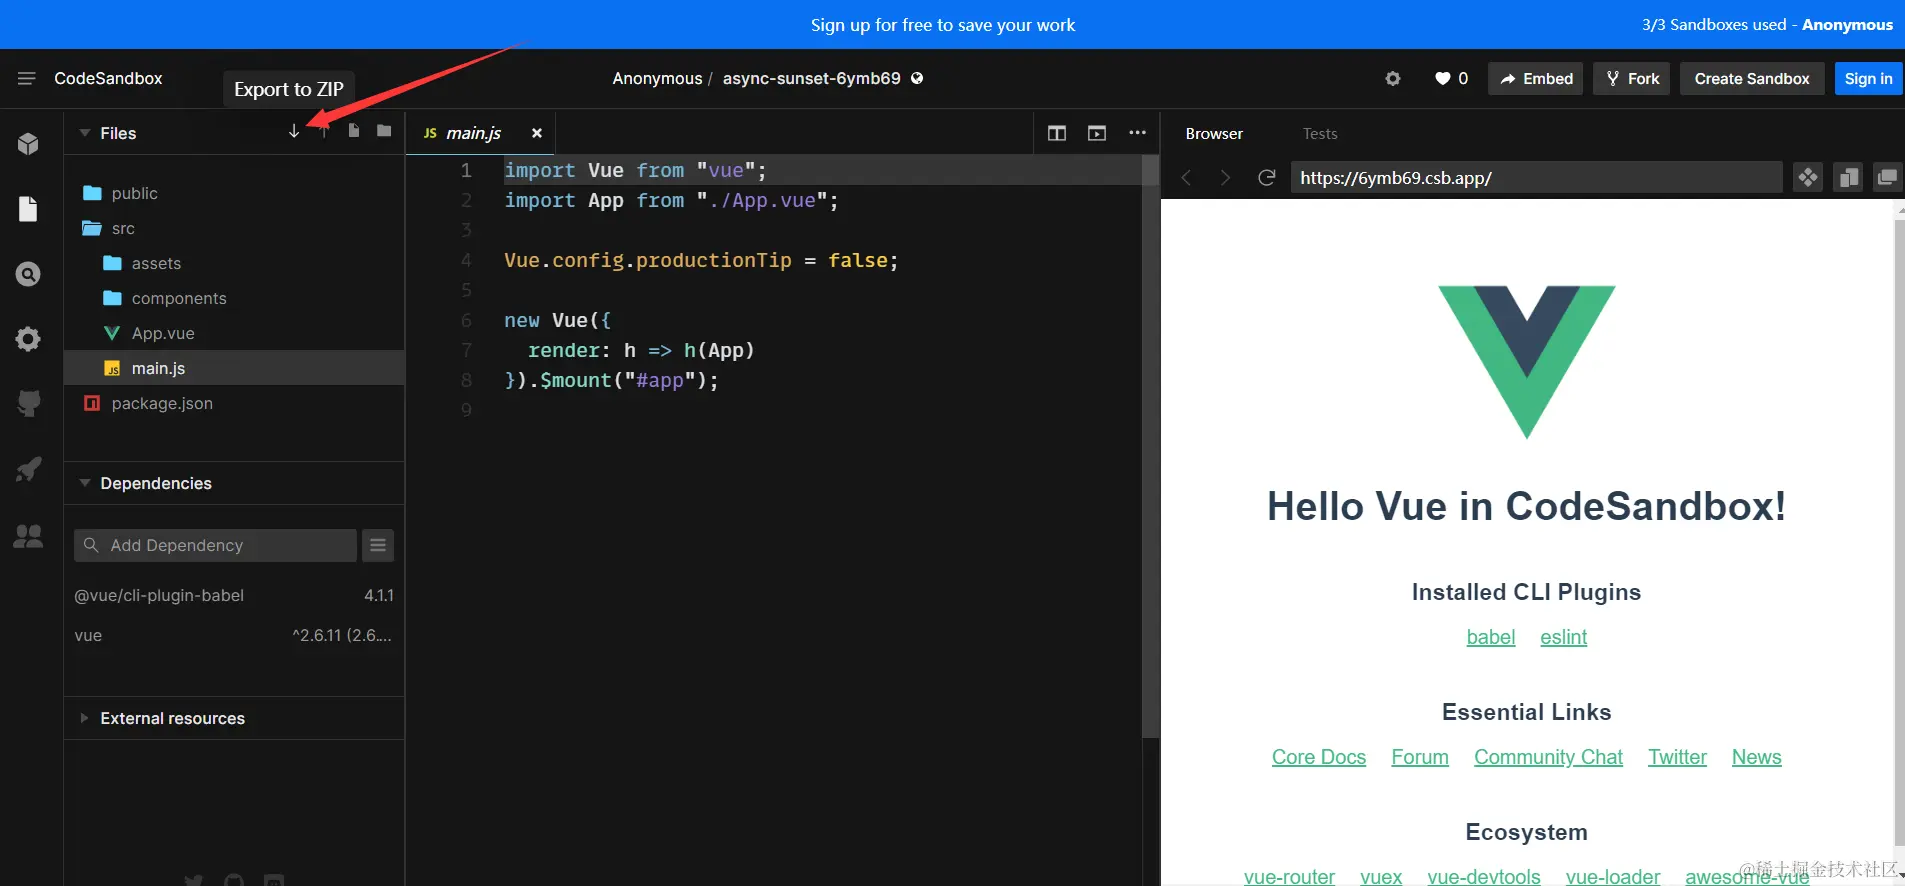Screen dimensions: 1905x886
Task: Click the preview URL address bar
Action: [1536, 178]
